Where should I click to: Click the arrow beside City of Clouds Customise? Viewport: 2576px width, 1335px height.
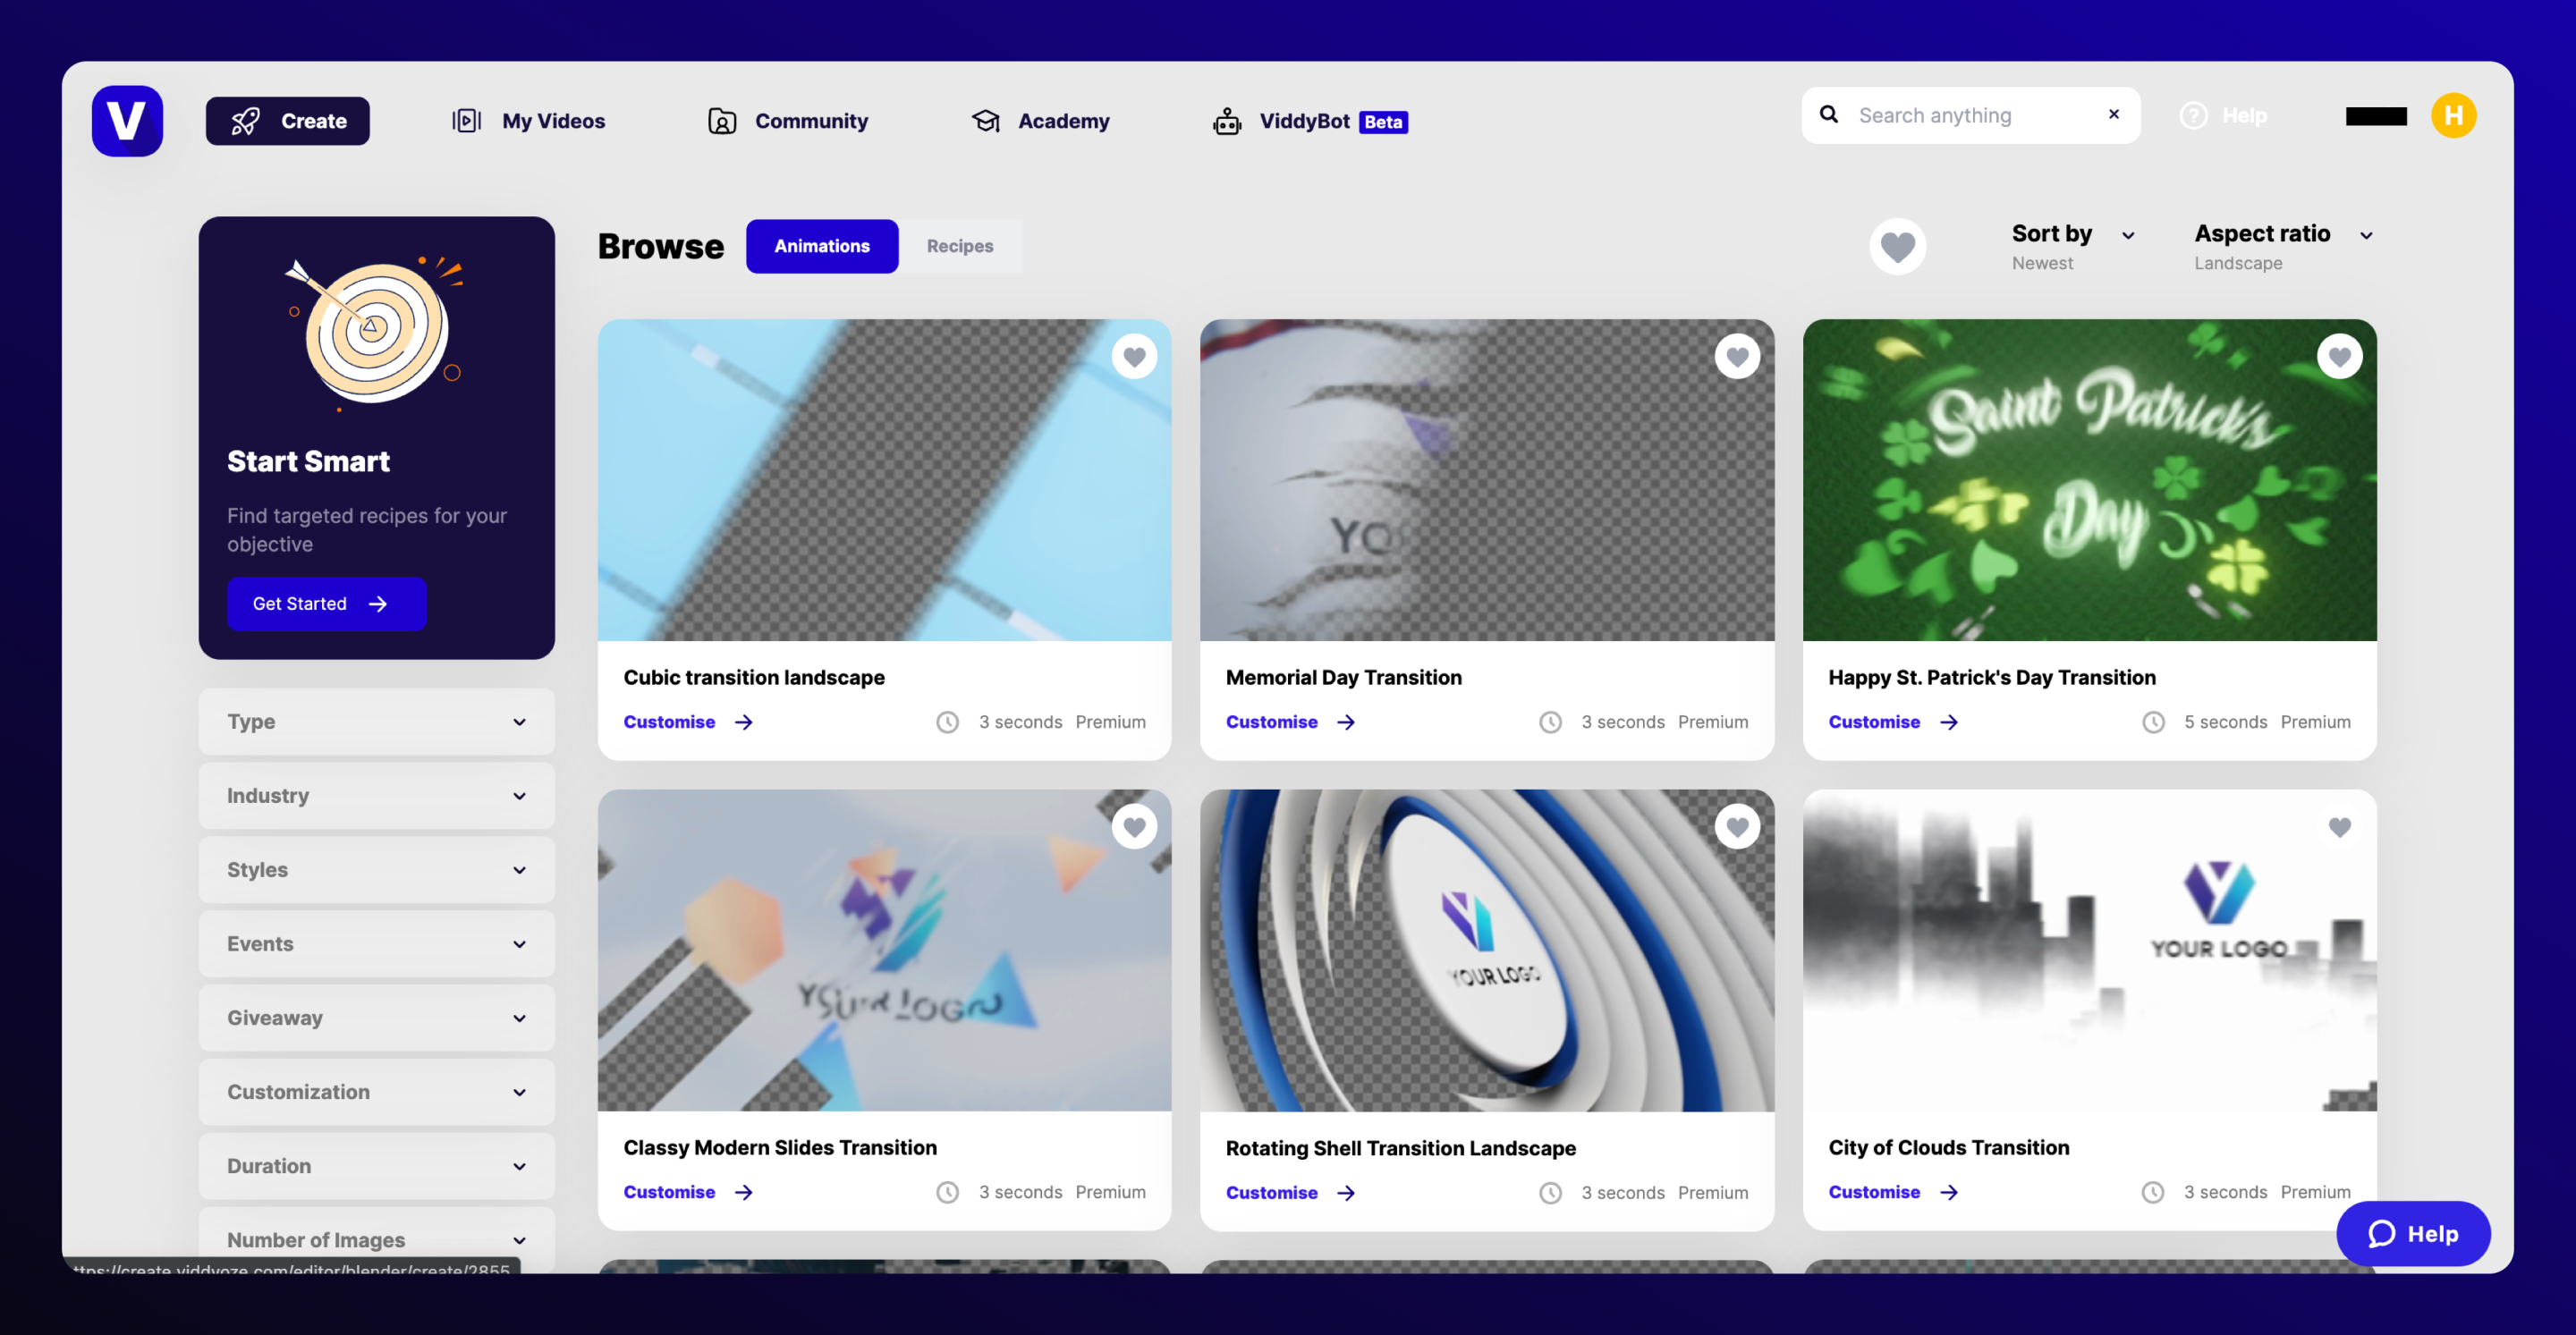click(x=1949, y=1192)
